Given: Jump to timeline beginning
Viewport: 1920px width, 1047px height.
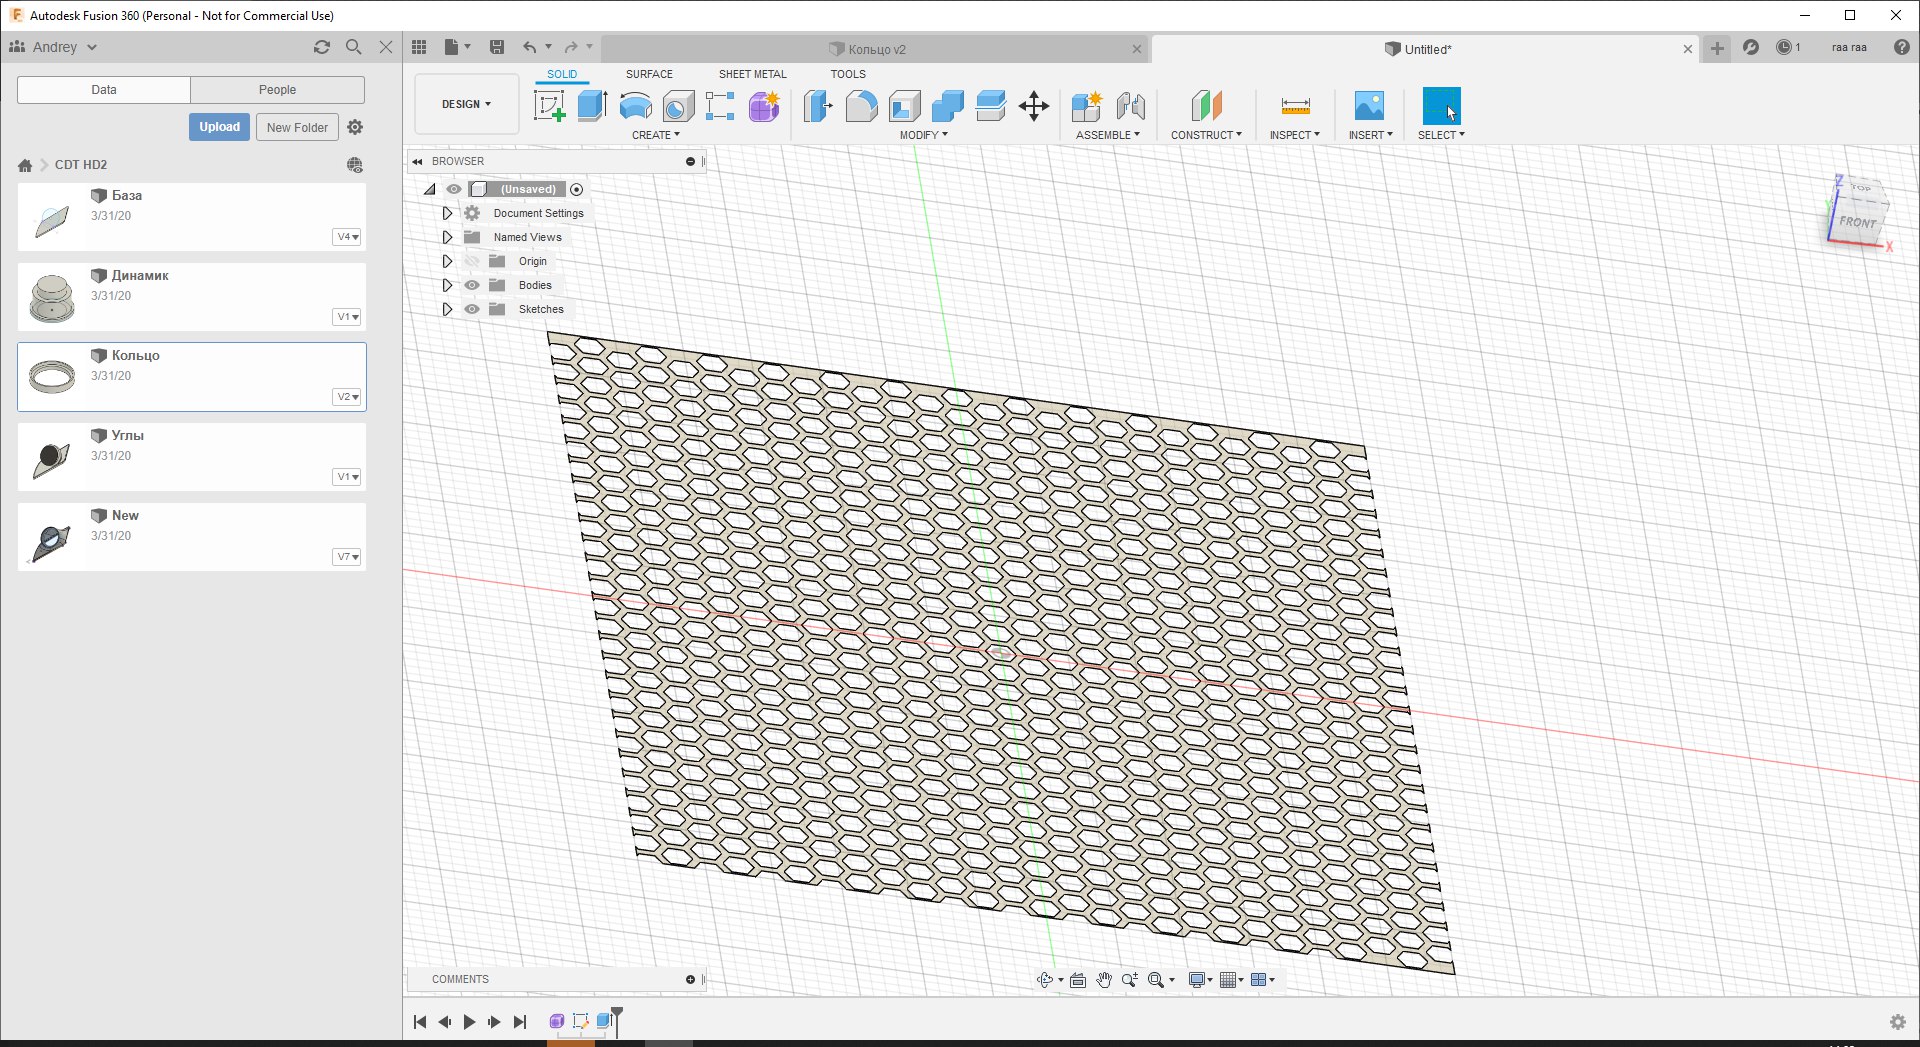Looking at the screenshot, I should (420, 1022).
